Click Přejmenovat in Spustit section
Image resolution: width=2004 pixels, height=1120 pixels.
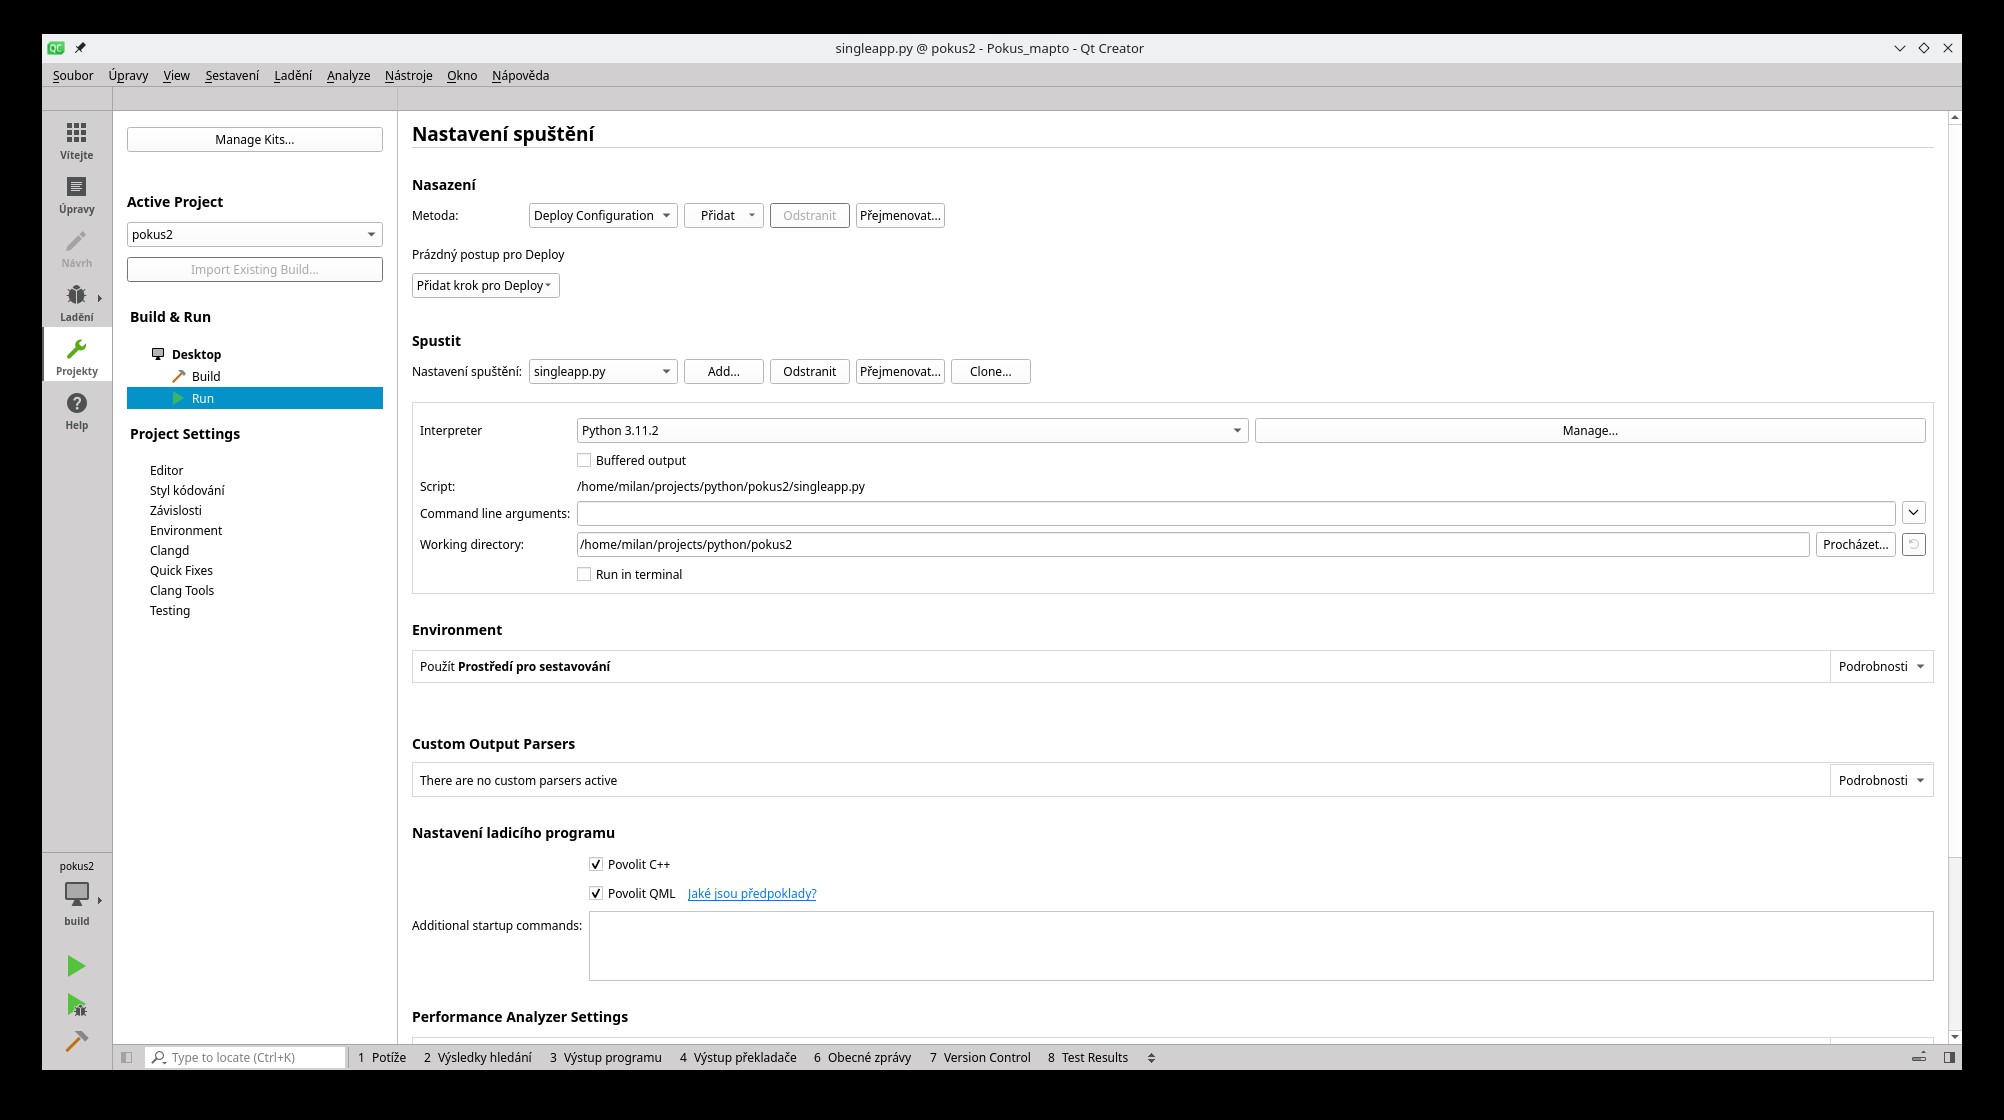tap(900, 371)
